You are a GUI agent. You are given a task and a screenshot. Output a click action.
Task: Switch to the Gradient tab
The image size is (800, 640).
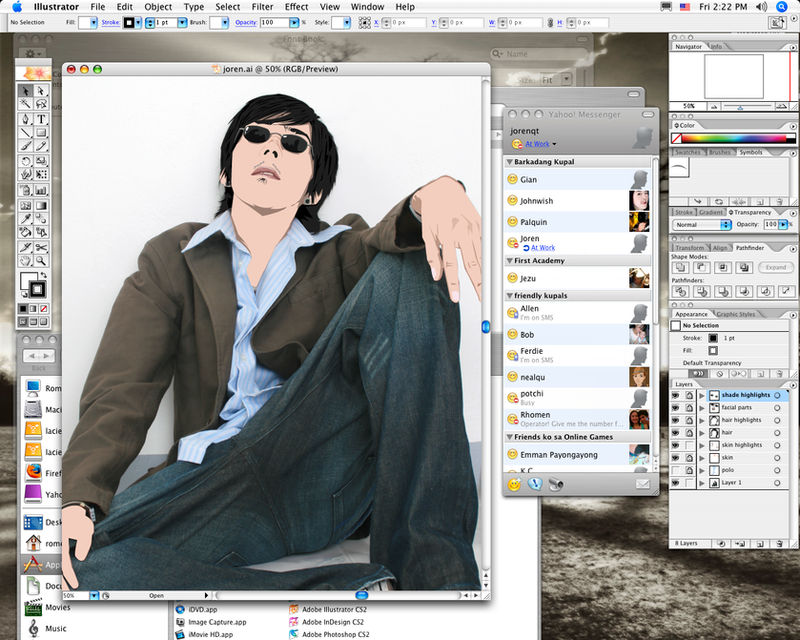pos(711,212)
